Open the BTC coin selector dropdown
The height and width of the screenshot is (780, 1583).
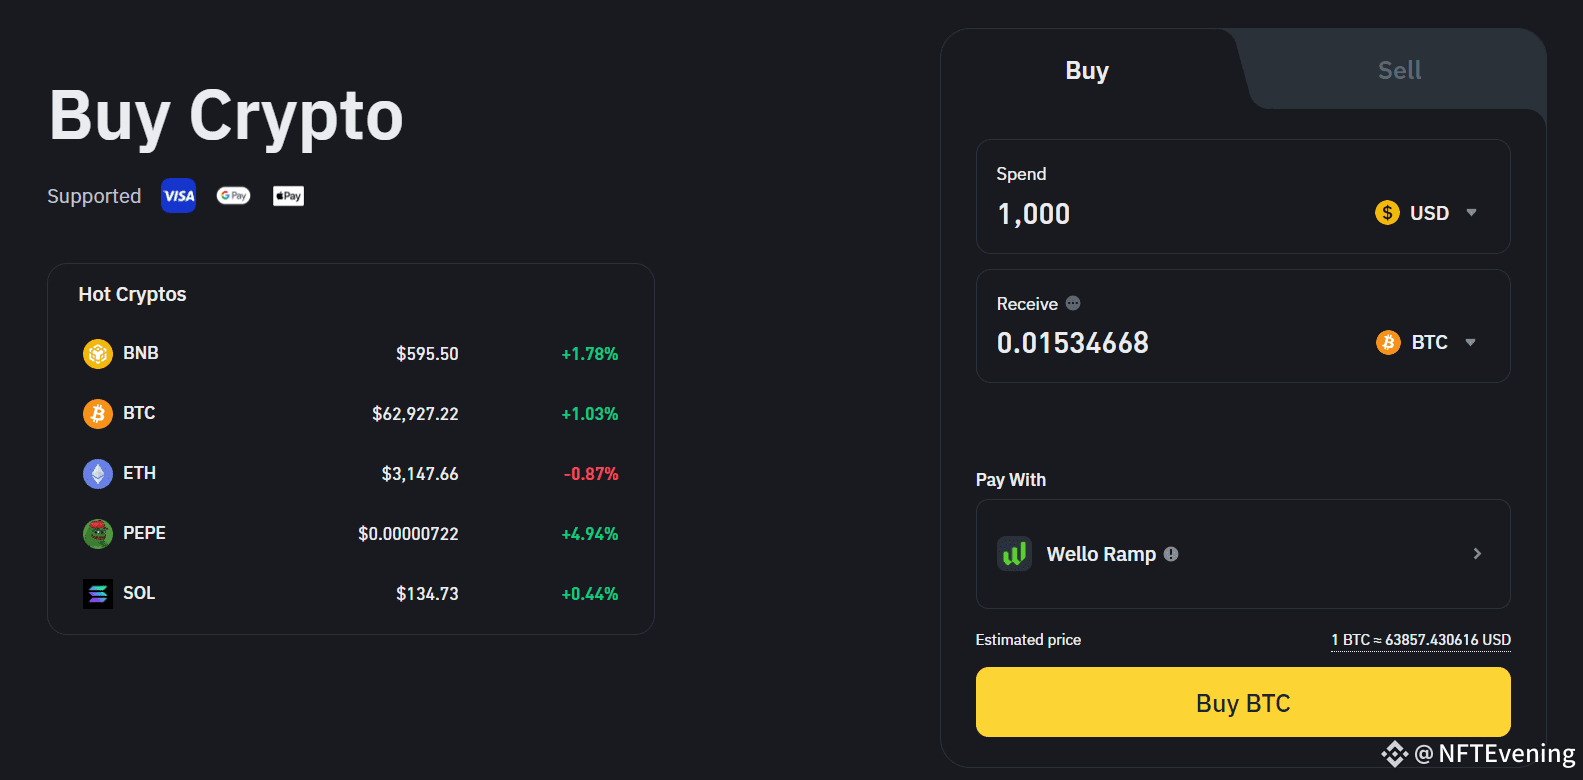point(1427,343)
